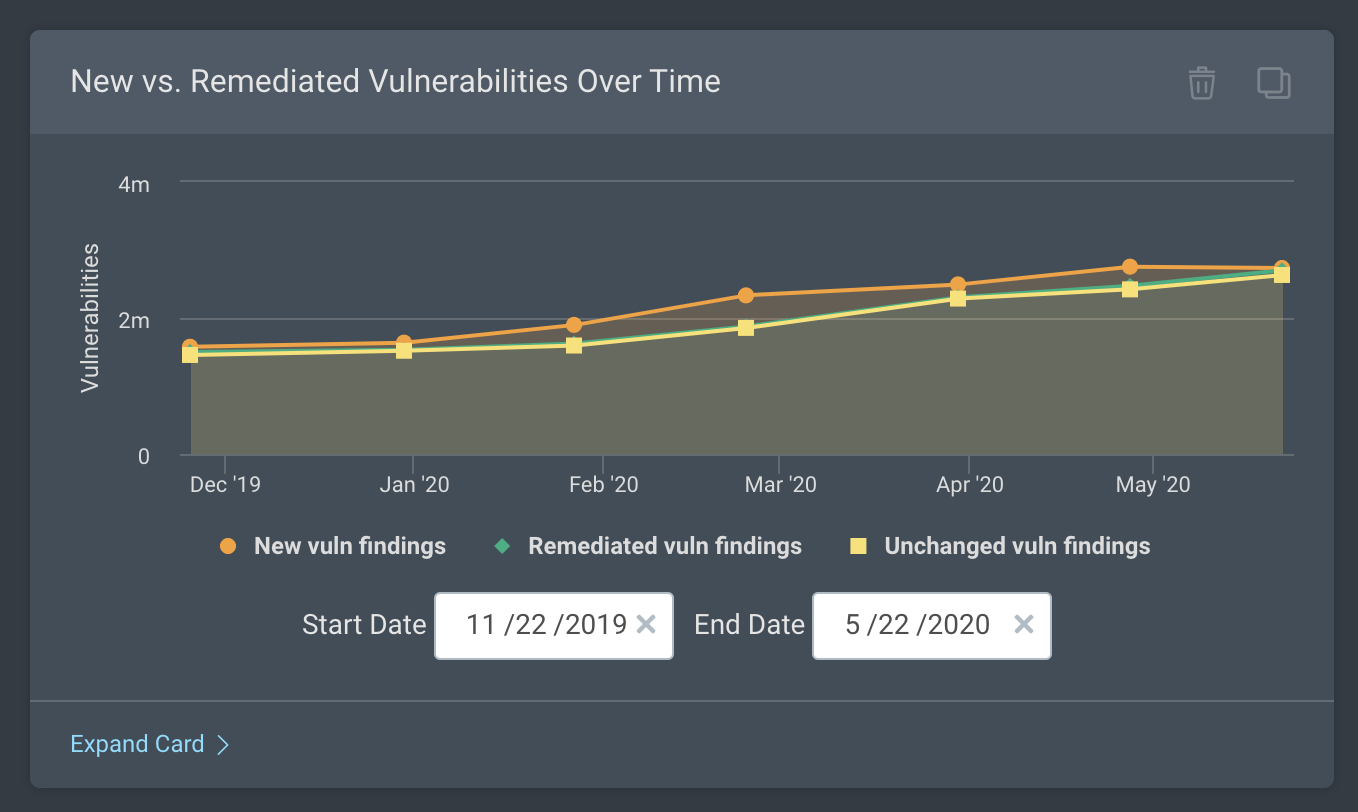The width and height of the screenshot is (1358, 812).
Task: Clear the Start Date field
Action: 646,625
